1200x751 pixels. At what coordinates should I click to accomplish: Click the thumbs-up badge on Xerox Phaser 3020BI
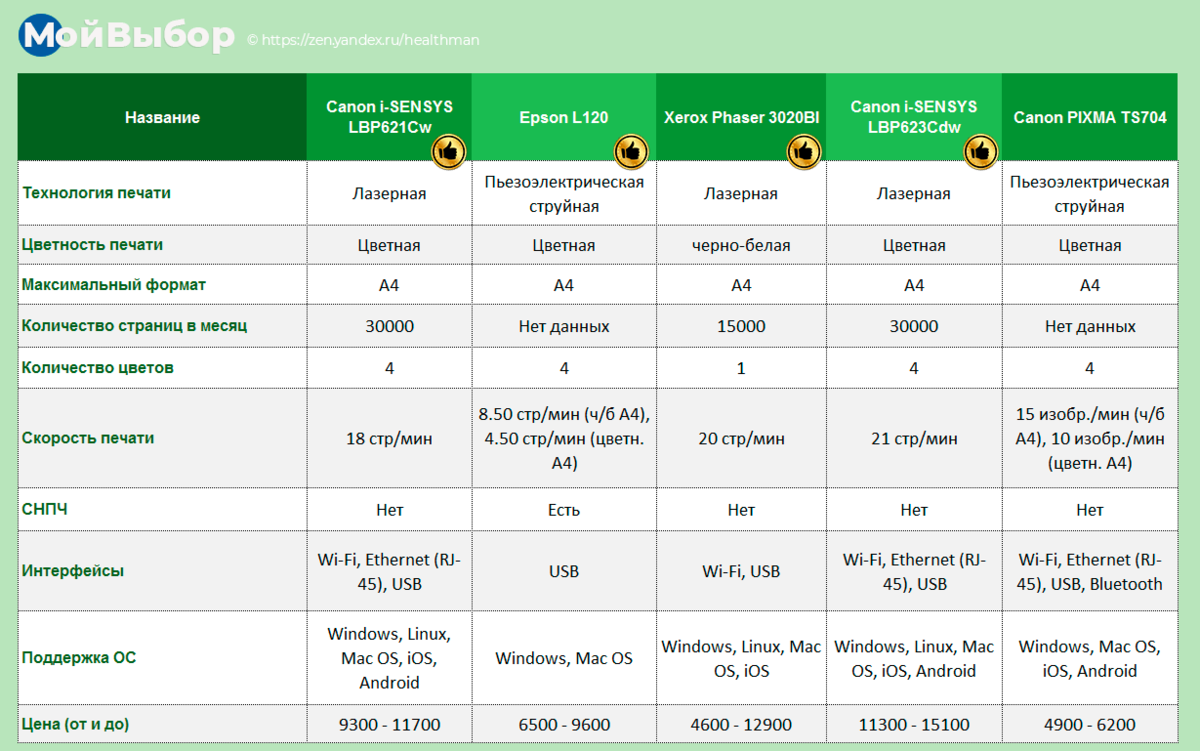point(804,151)
